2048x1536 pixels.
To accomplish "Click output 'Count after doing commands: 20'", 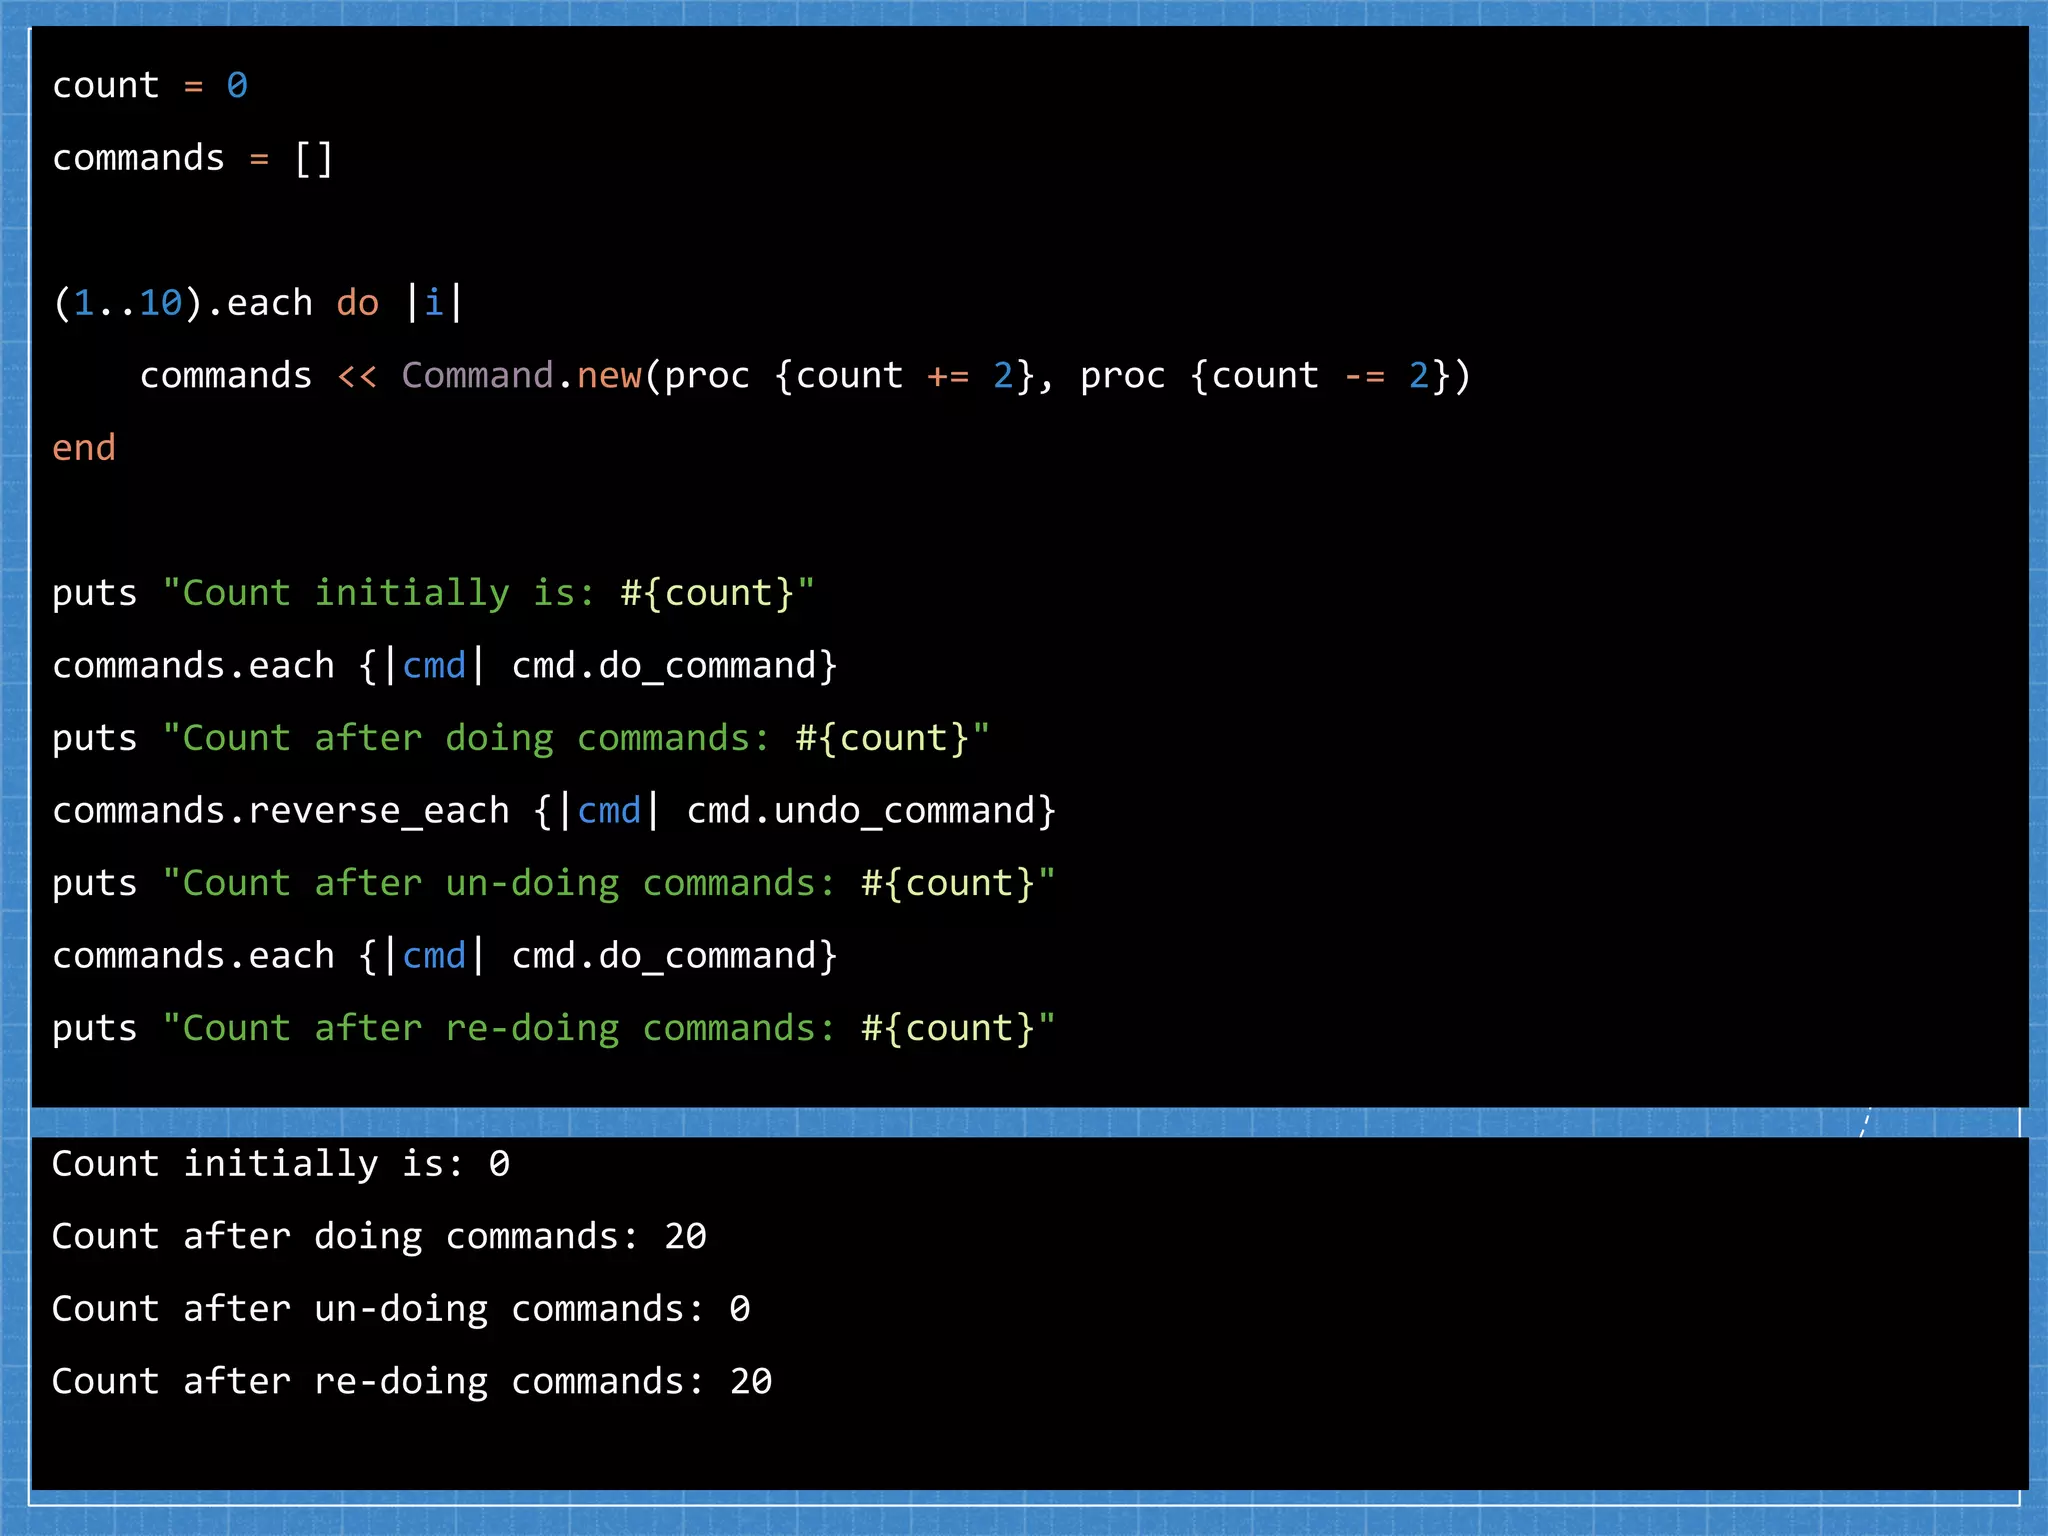I will click(x=379, y=1238).
